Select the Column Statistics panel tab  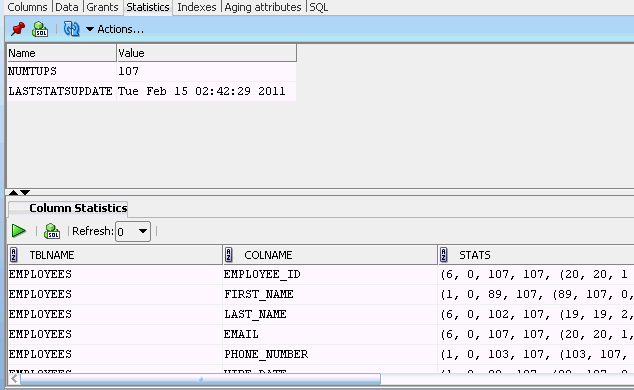(68, 208)
